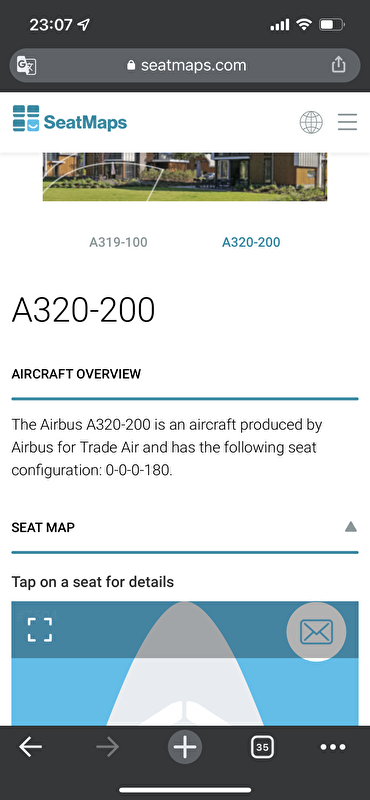Open the hamburger menu
370x800 pixels.
tap(348, 122)
